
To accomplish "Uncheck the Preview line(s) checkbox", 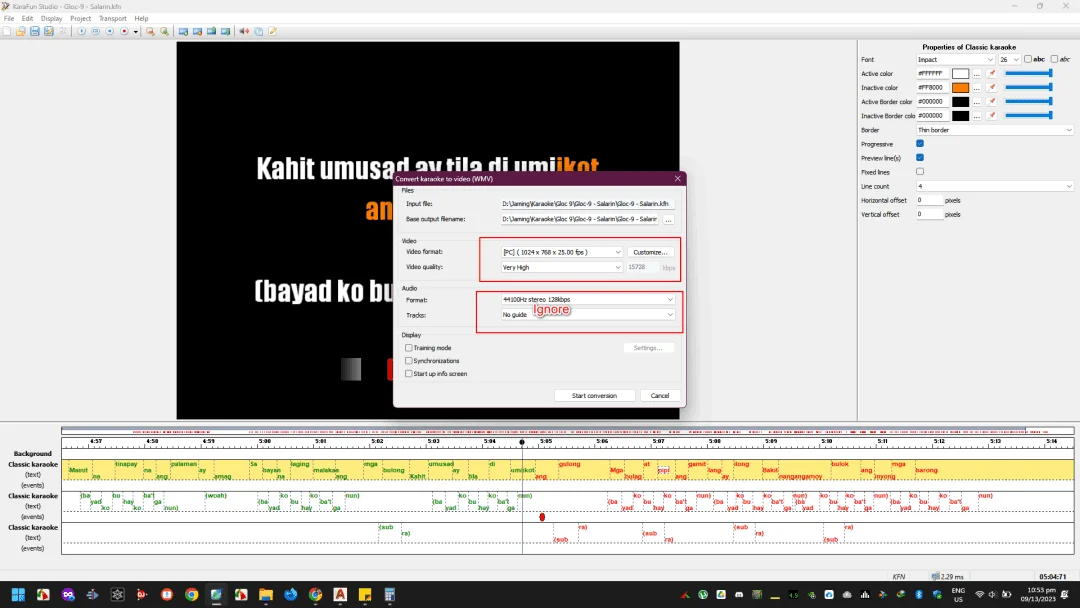I will coord(920,158).
